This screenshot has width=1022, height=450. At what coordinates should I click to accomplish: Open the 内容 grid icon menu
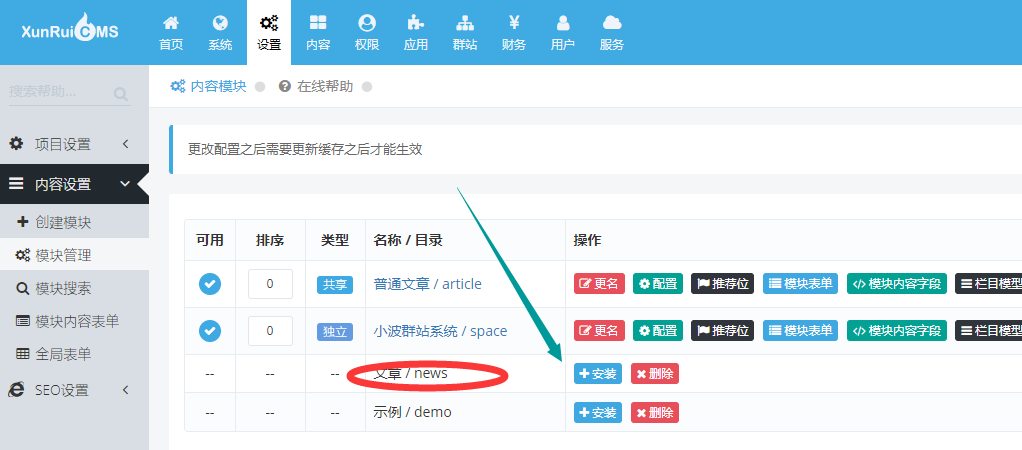(318, 33)
